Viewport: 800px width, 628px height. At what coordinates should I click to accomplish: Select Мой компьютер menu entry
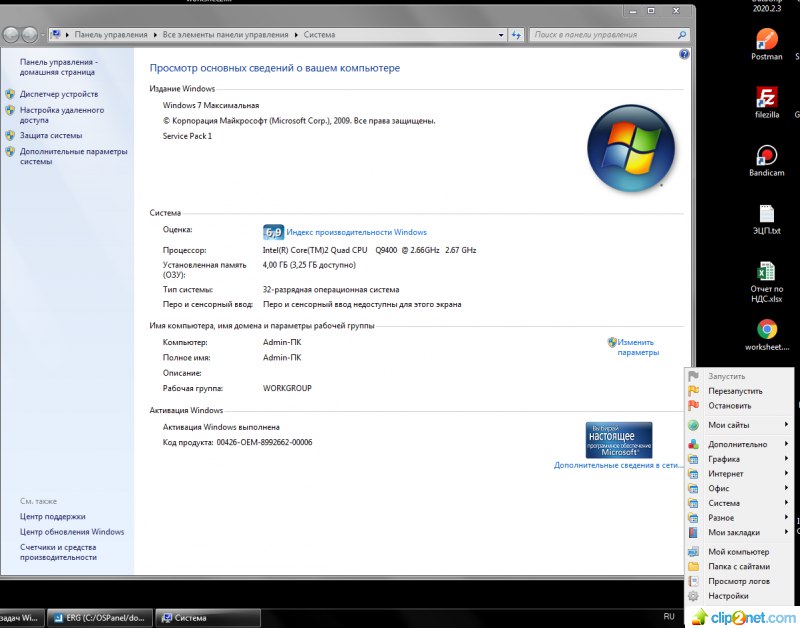[739, 551]
